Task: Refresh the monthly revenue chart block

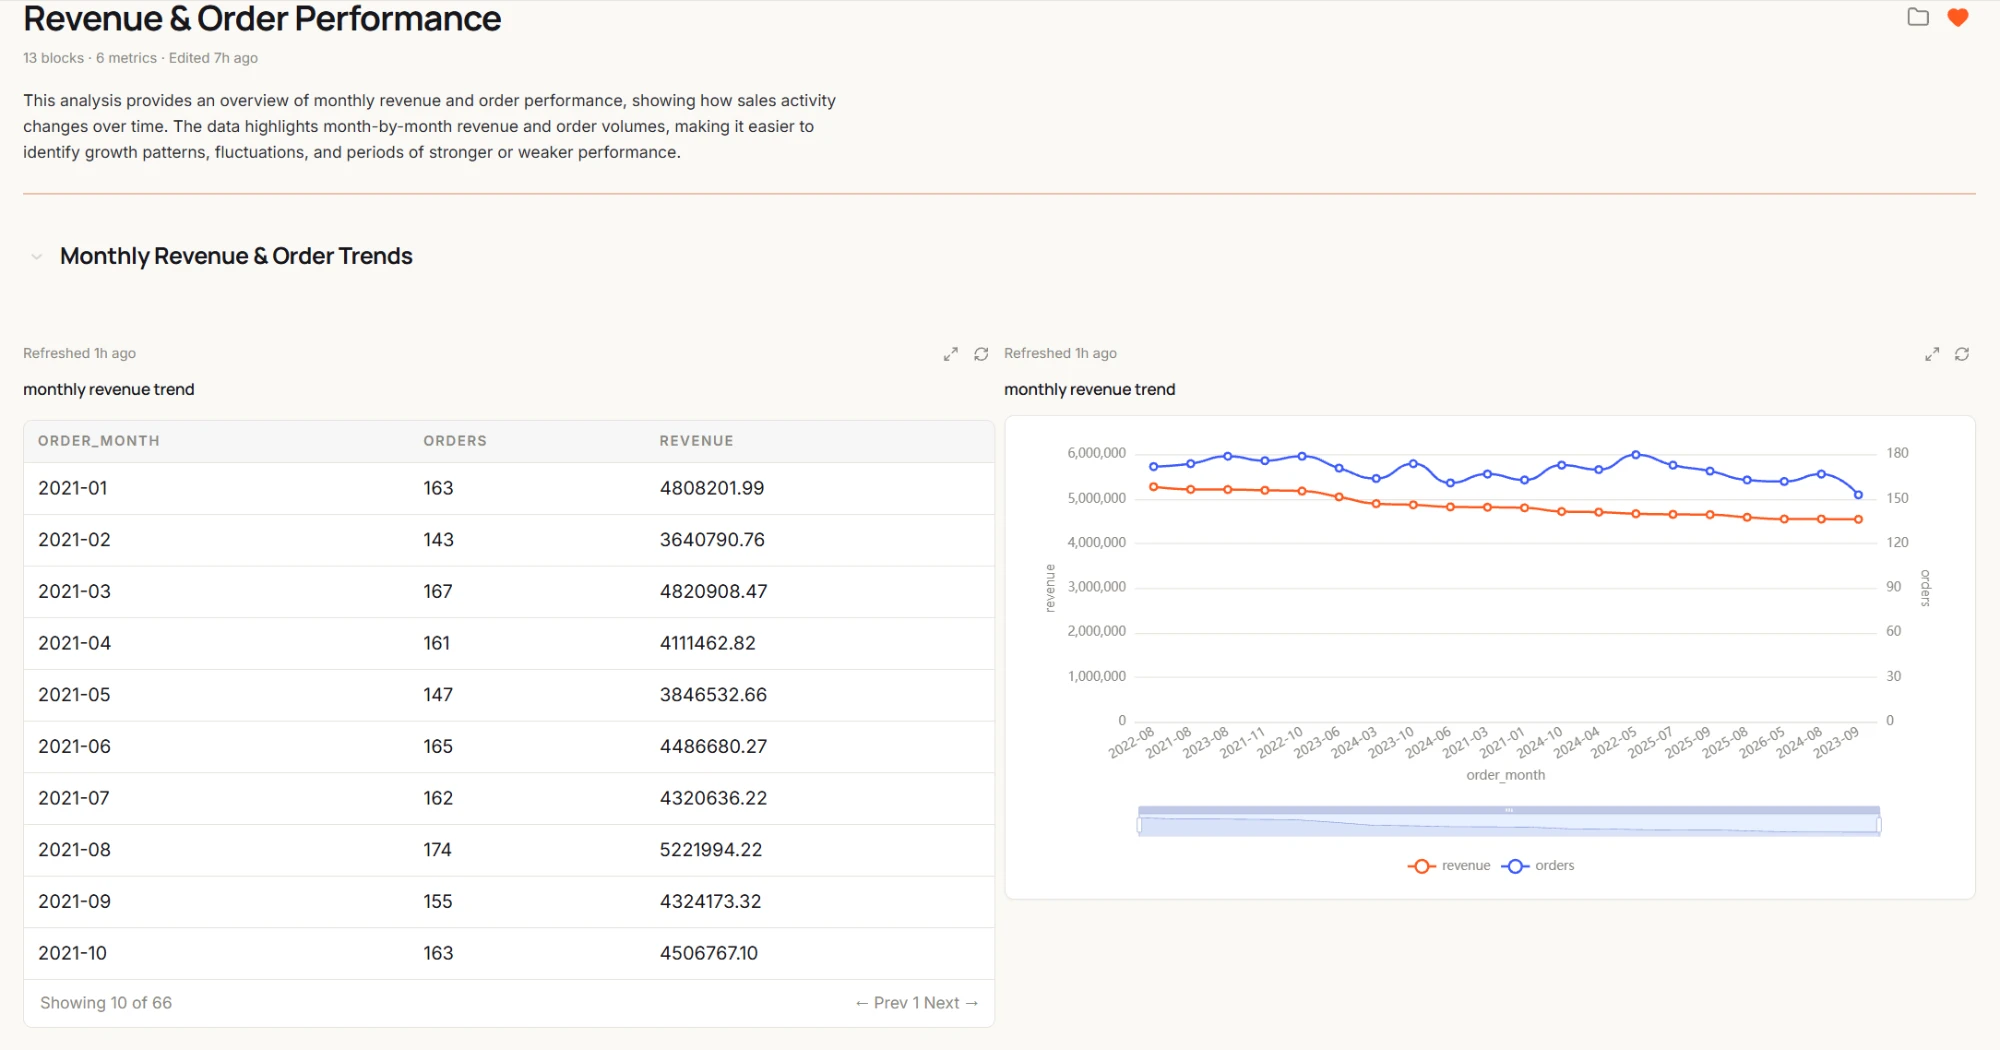Action: [1962, 354]
